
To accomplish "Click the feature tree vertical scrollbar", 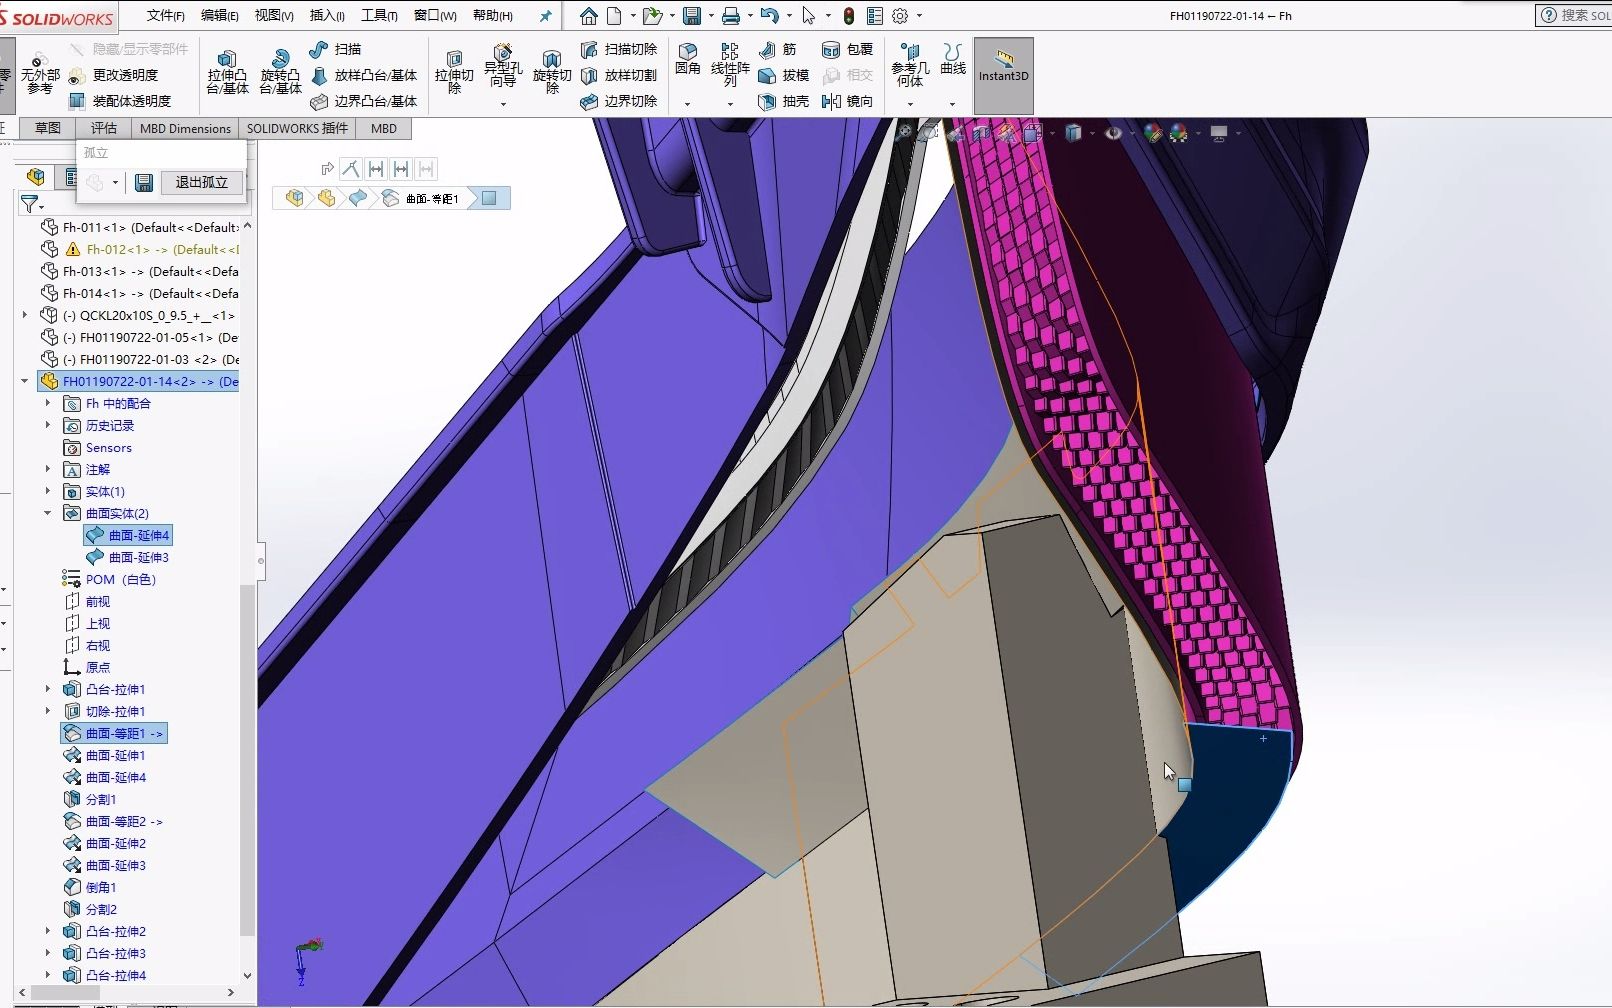I will pyautogui.click(x=247, y=760).
